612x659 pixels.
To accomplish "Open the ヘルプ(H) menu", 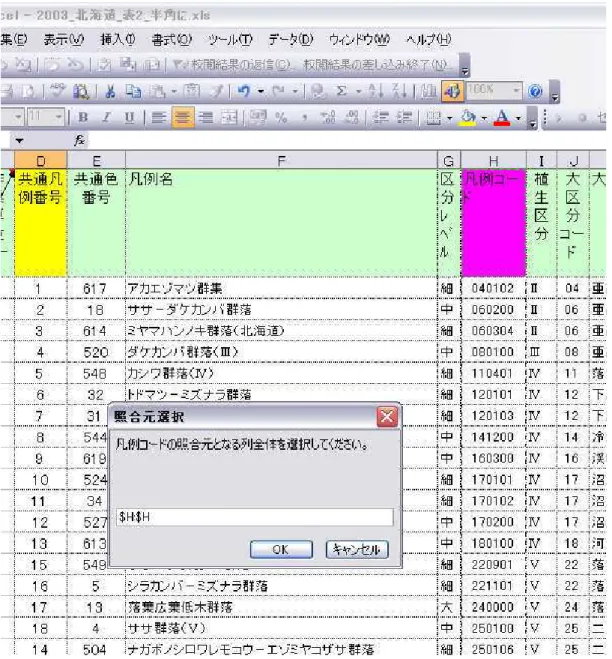I will coord(428,40).
